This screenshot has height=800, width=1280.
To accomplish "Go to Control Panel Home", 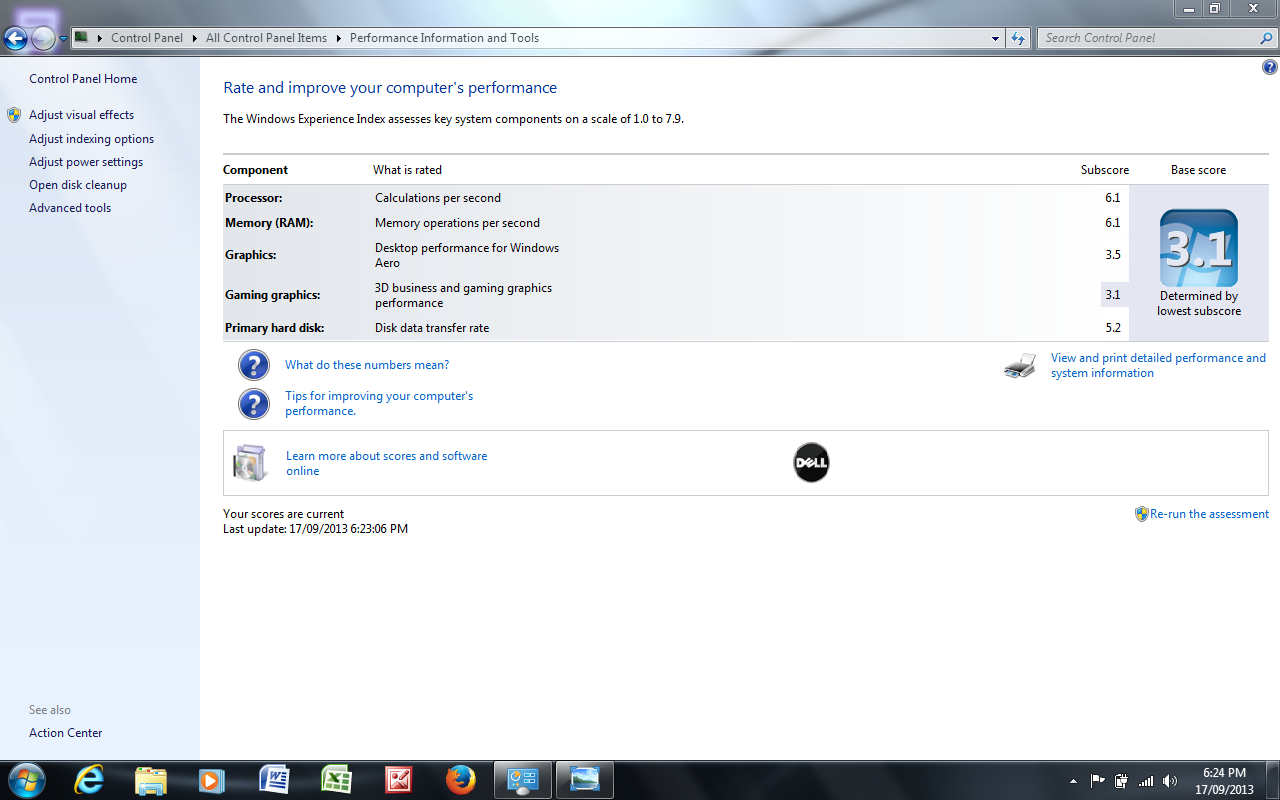I will 83,79.
